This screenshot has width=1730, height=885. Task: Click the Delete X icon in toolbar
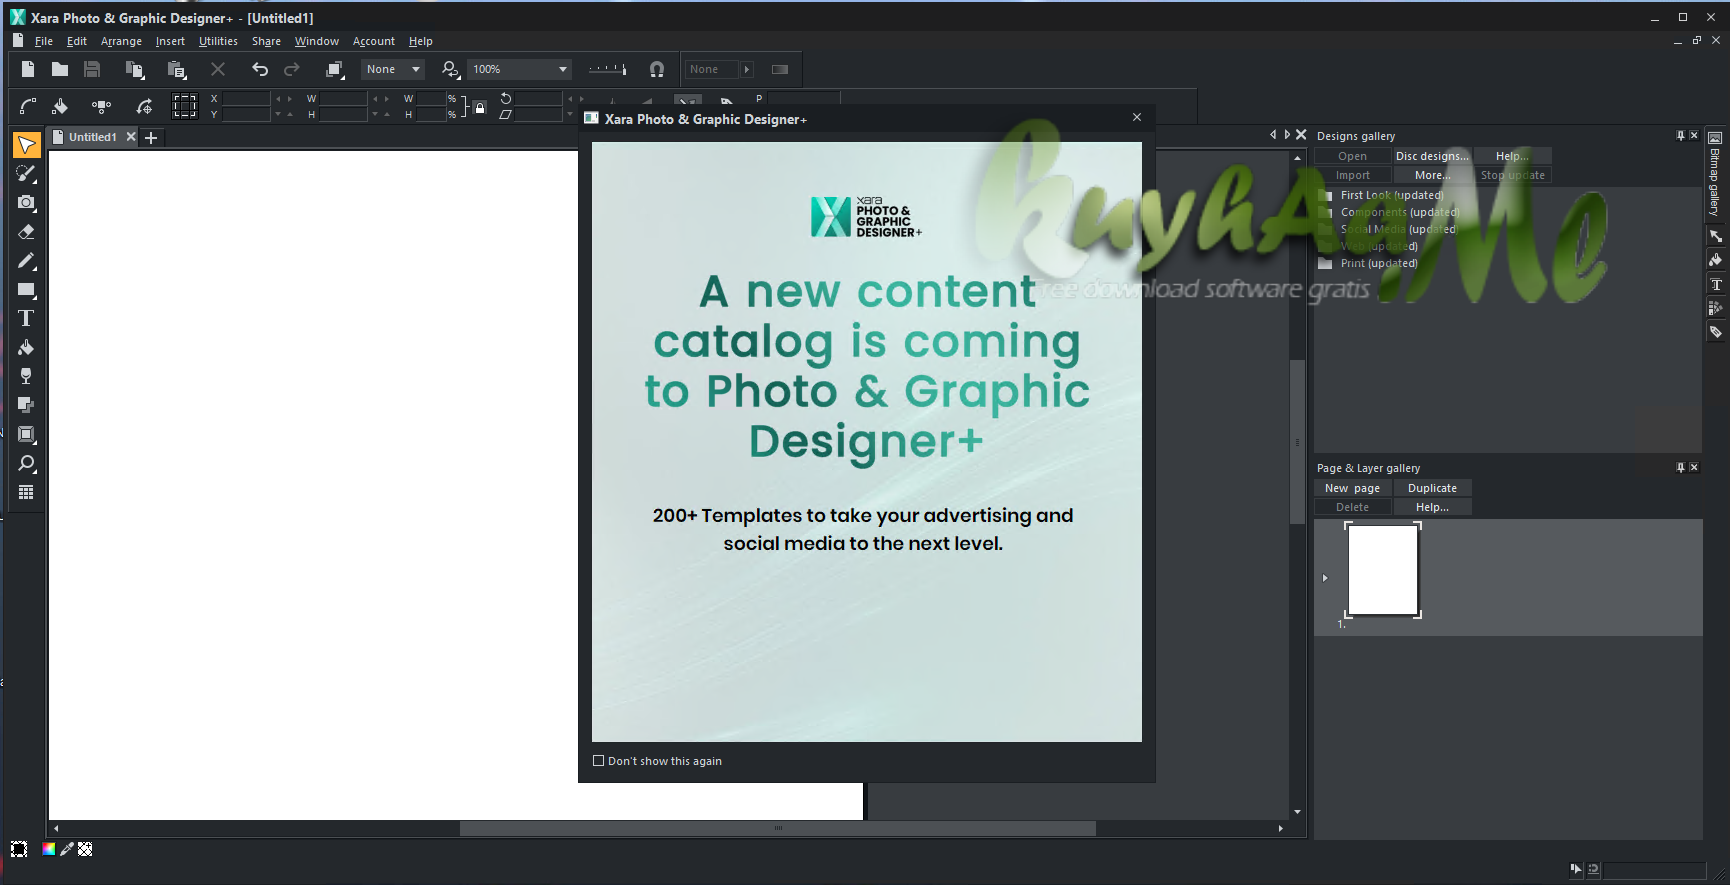coord(218,69)
